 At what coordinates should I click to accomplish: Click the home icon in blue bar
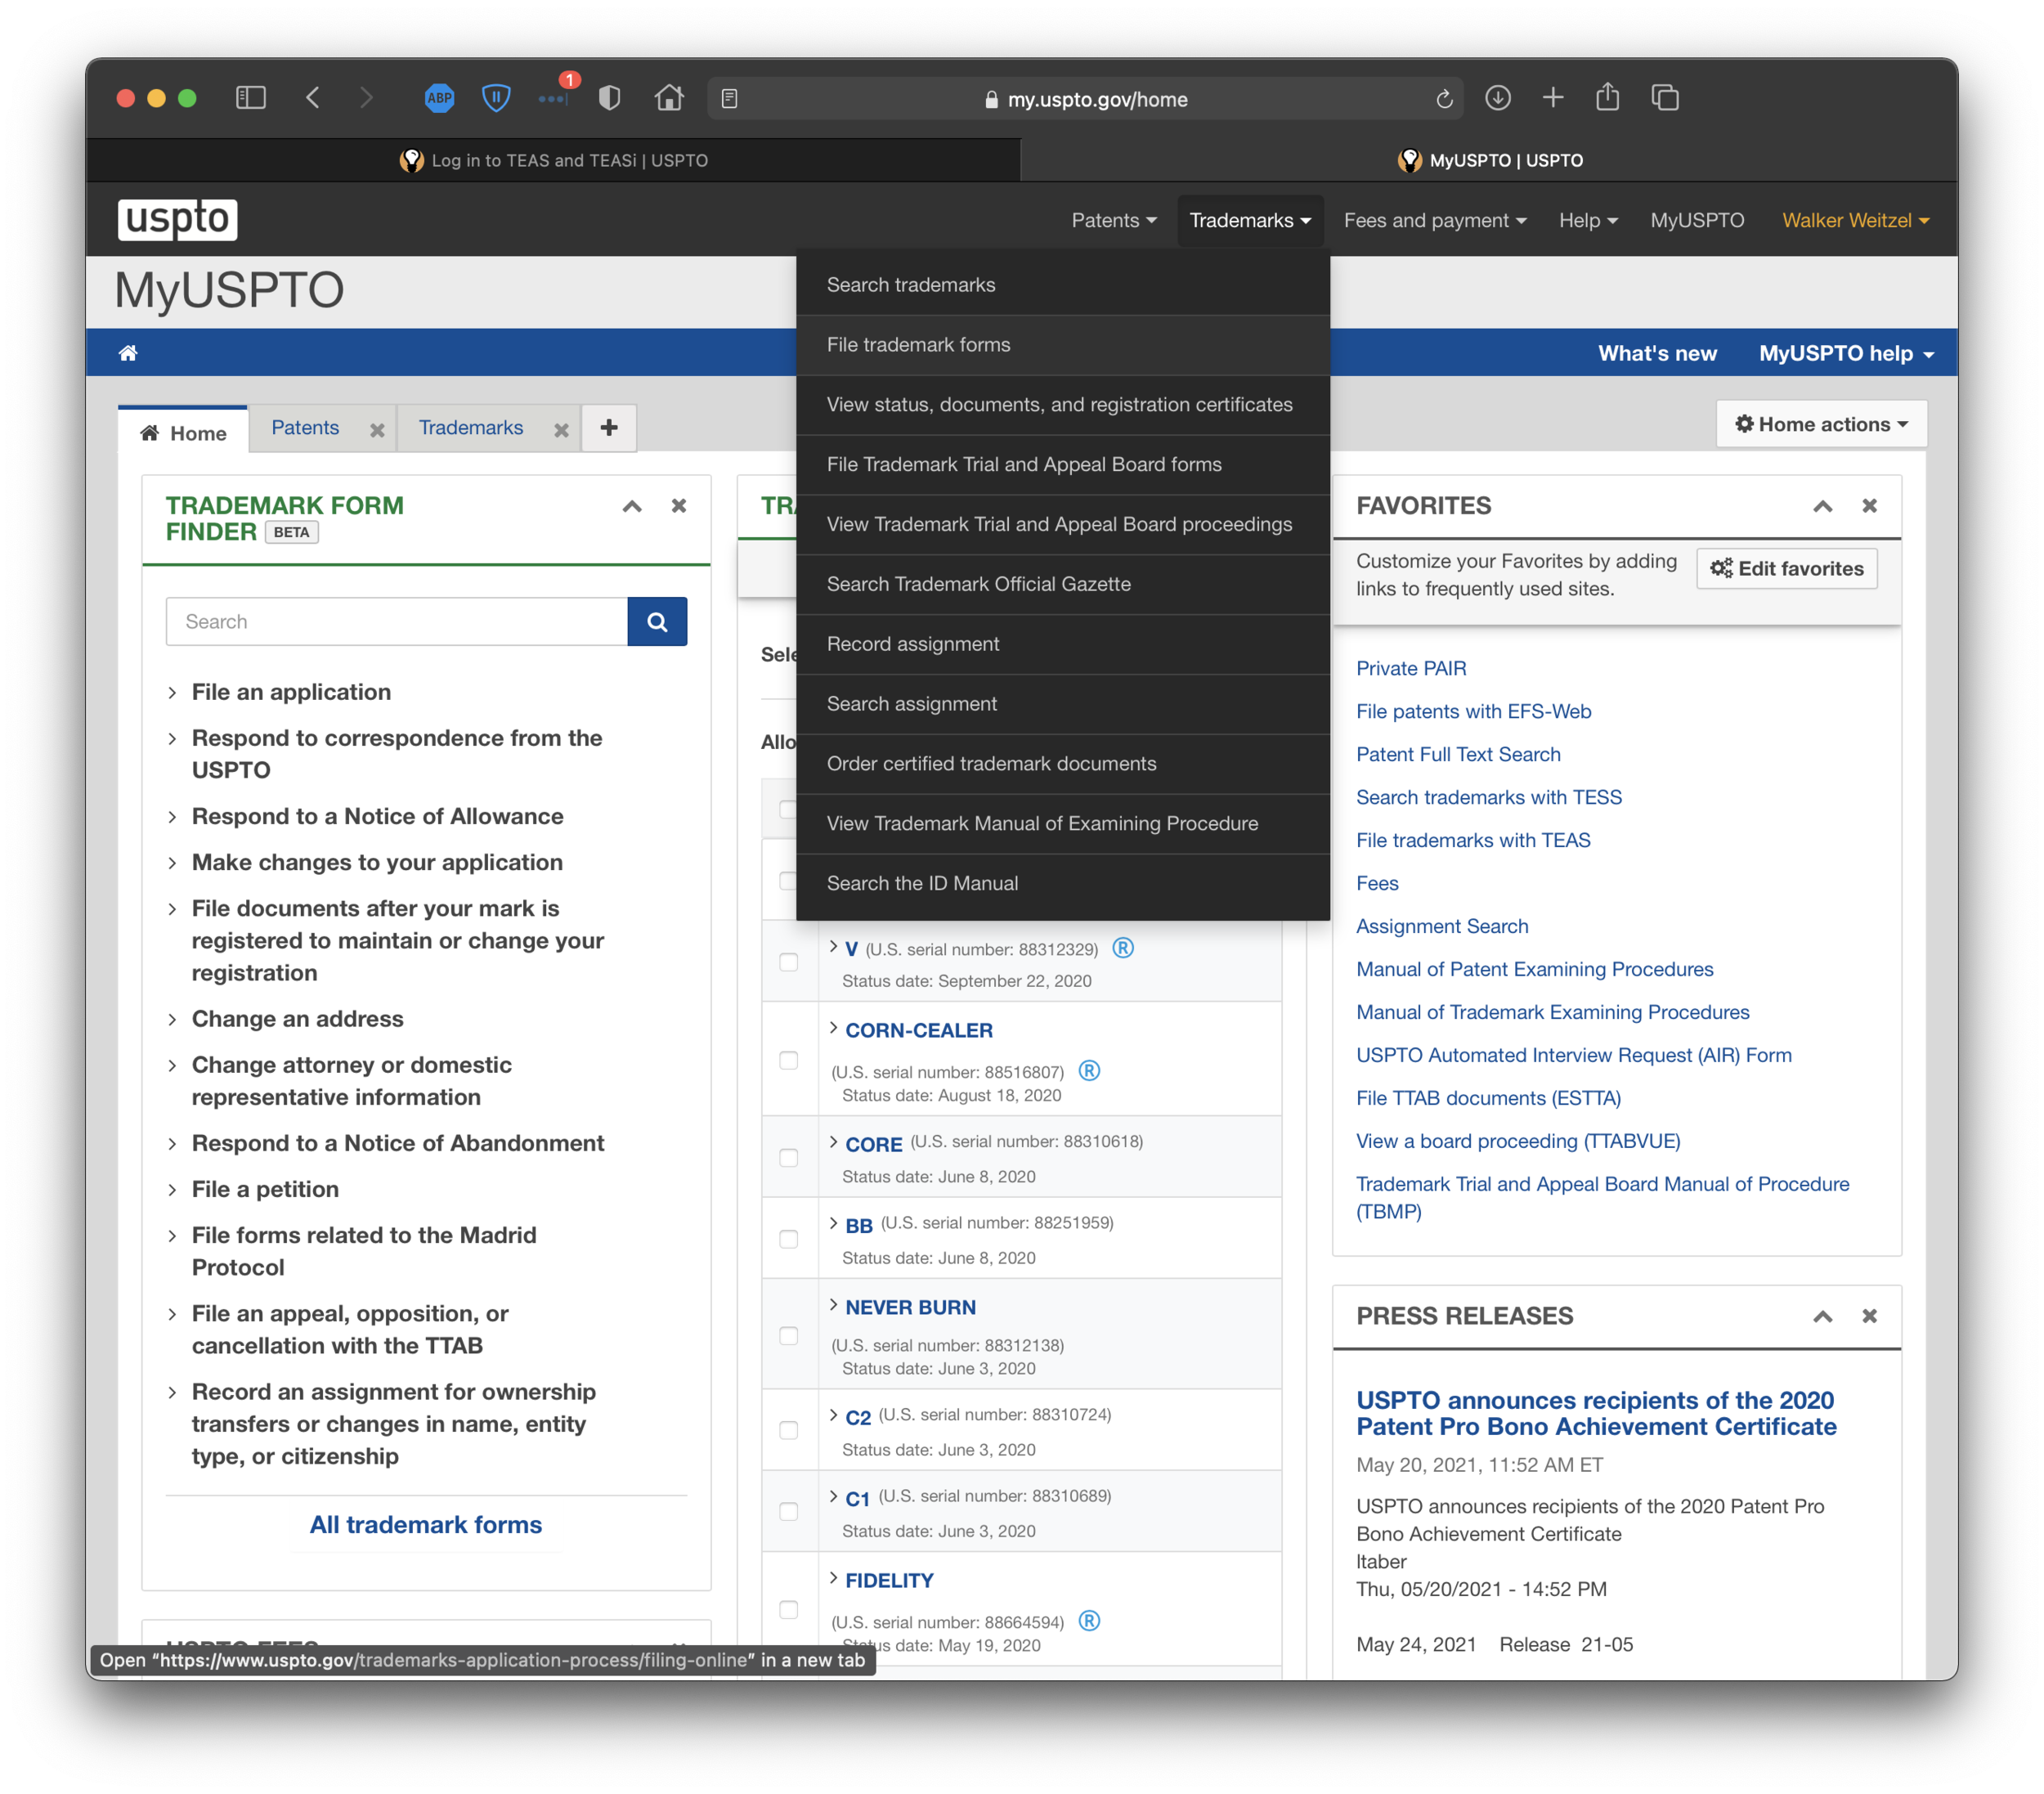pos(128,353)
